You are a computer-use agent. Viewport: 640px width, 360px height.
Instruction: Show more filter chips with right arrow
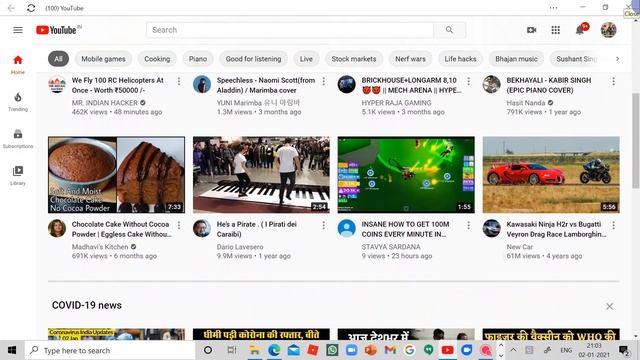click(617, 59)
